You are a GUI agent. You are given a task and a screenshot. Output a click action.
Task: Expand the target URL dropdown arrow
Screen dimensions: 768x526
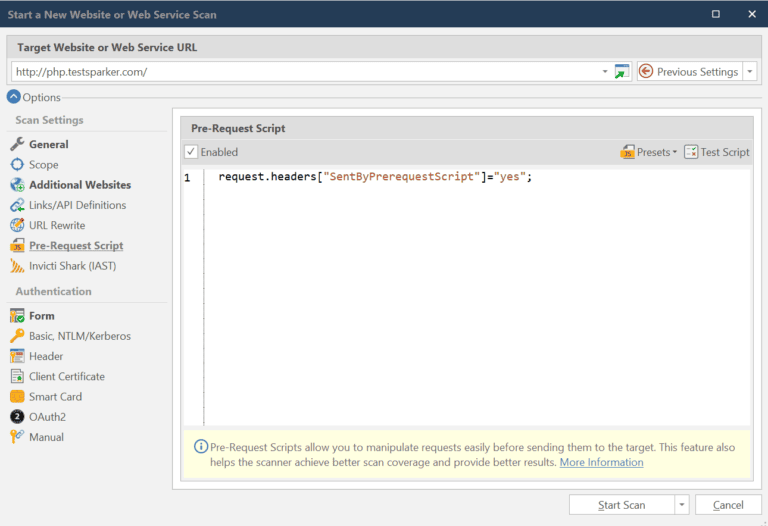tap(605, 72)
